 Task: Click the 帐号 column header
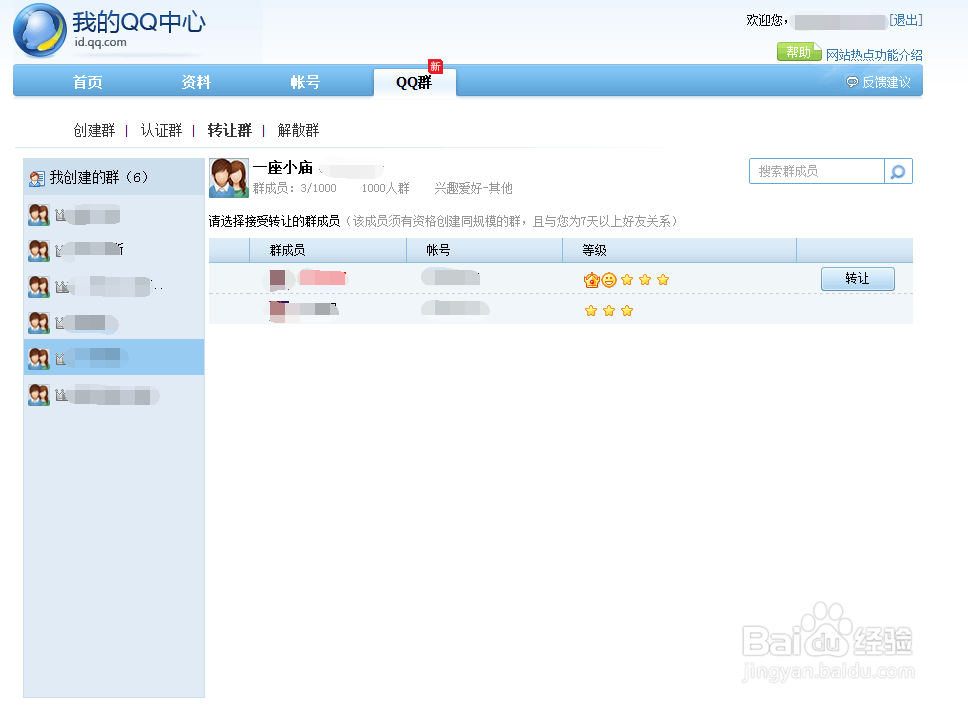pyautogui.click(x=438, y=250)
